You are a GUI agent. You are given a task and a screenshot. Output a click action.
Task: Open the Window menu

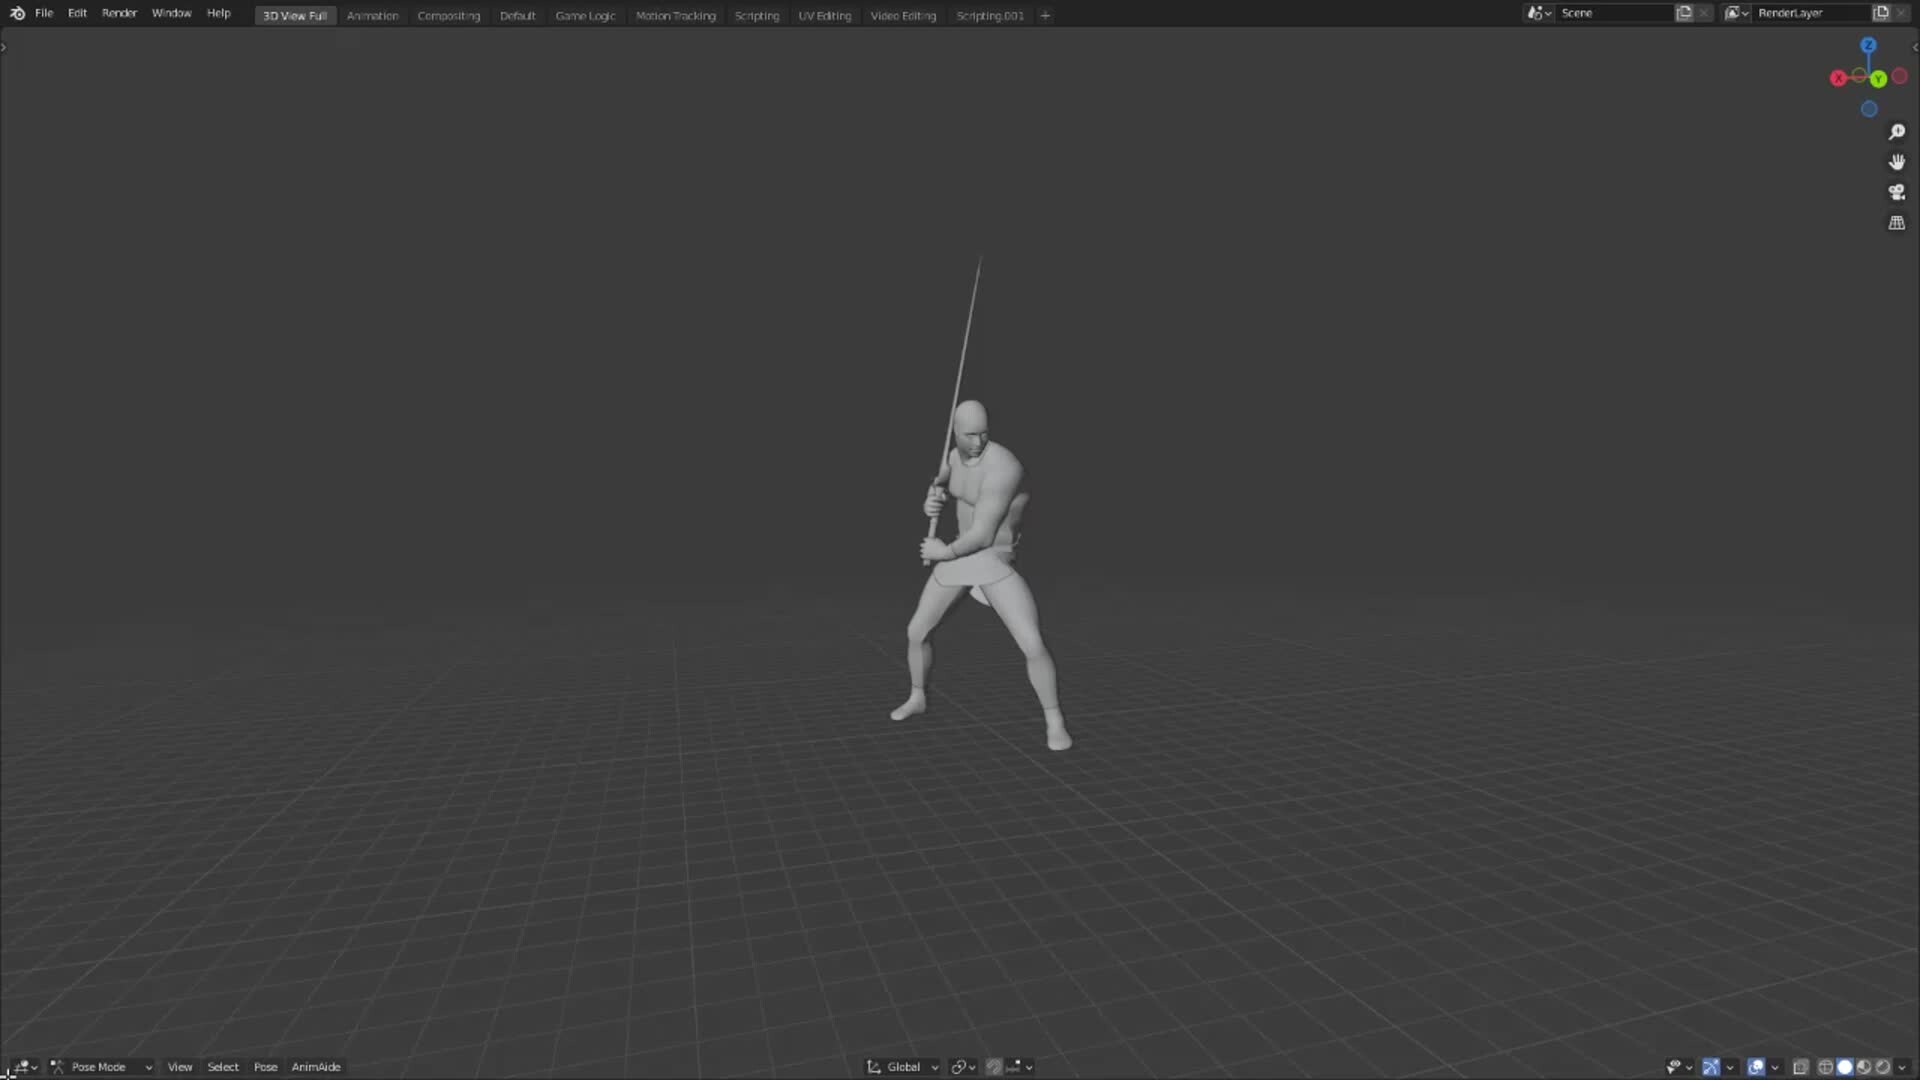171,13
